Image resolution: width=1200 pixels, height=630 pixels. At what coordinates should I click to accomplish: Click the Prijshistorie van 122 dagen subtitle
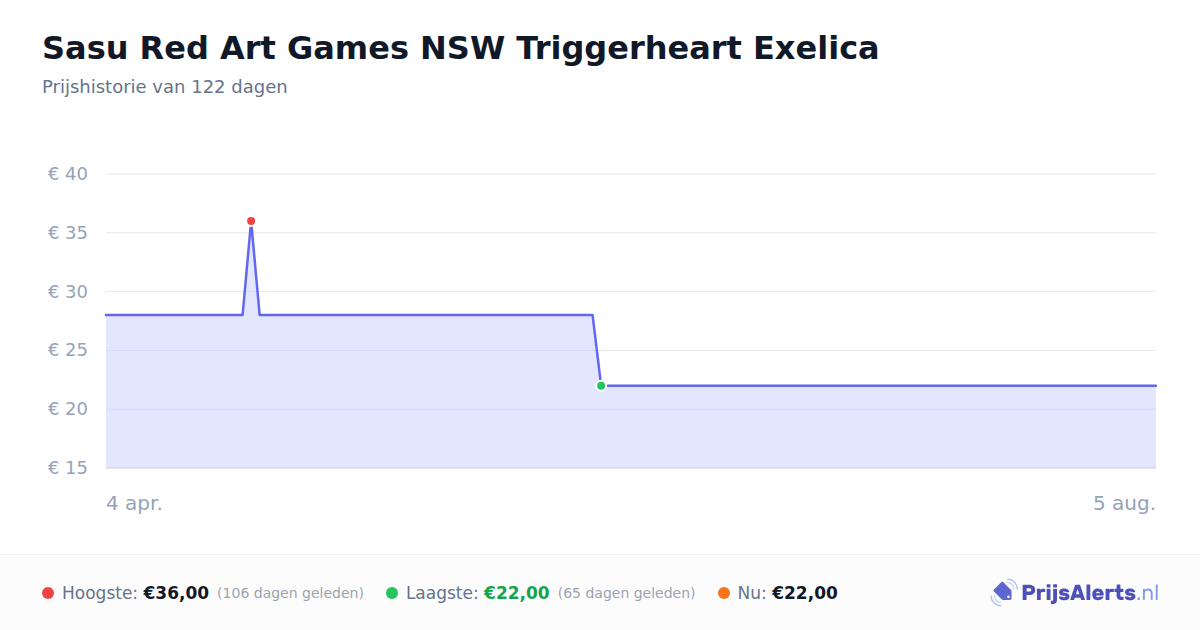click(x=165, y=87)
